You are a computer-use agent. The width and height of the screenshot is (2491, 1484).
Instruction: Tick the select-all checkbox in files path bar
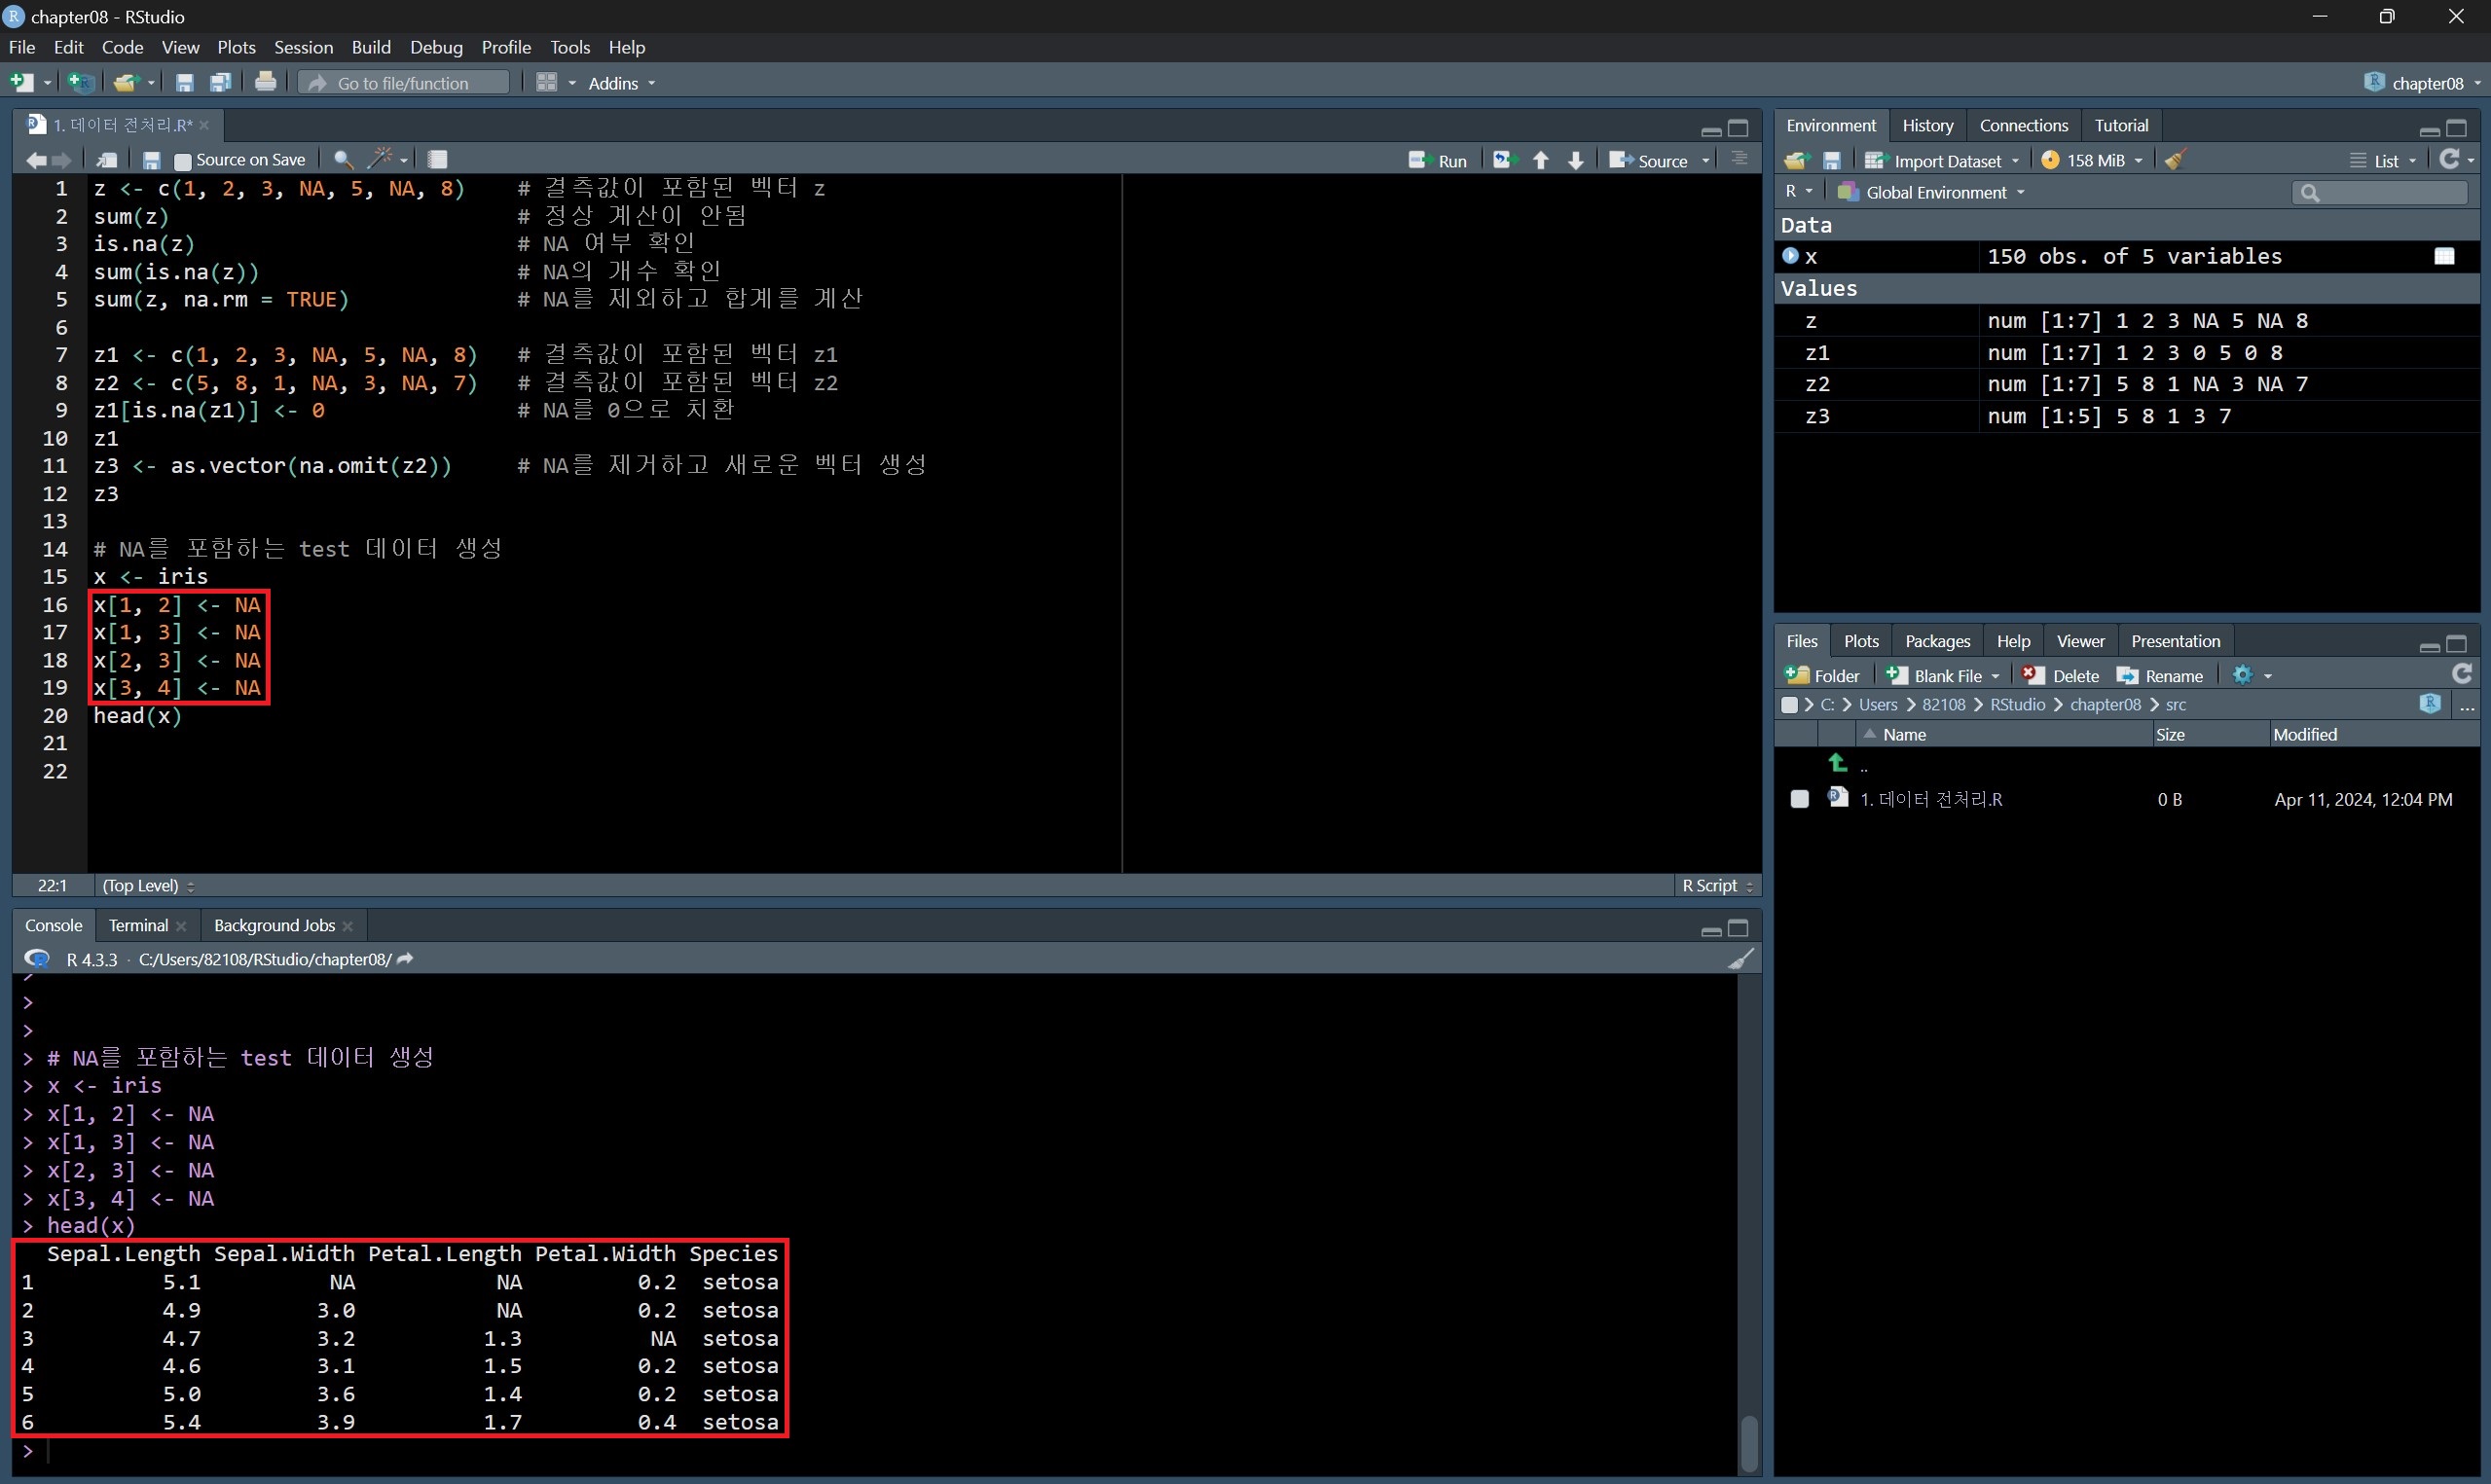coord(1789,705)
